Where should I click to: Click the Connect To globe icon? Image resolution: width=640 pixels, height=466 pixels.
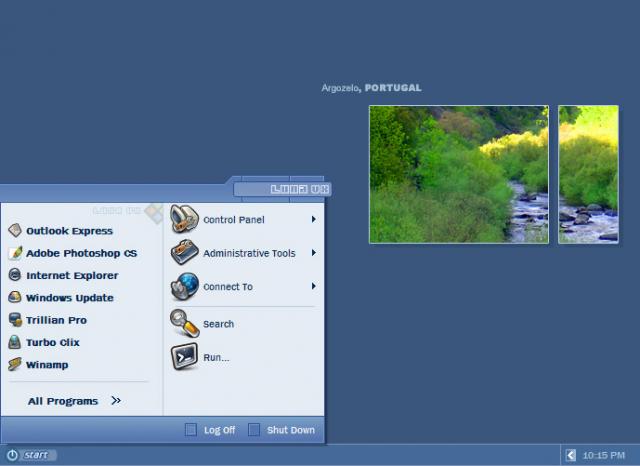(x=184, y=286)
